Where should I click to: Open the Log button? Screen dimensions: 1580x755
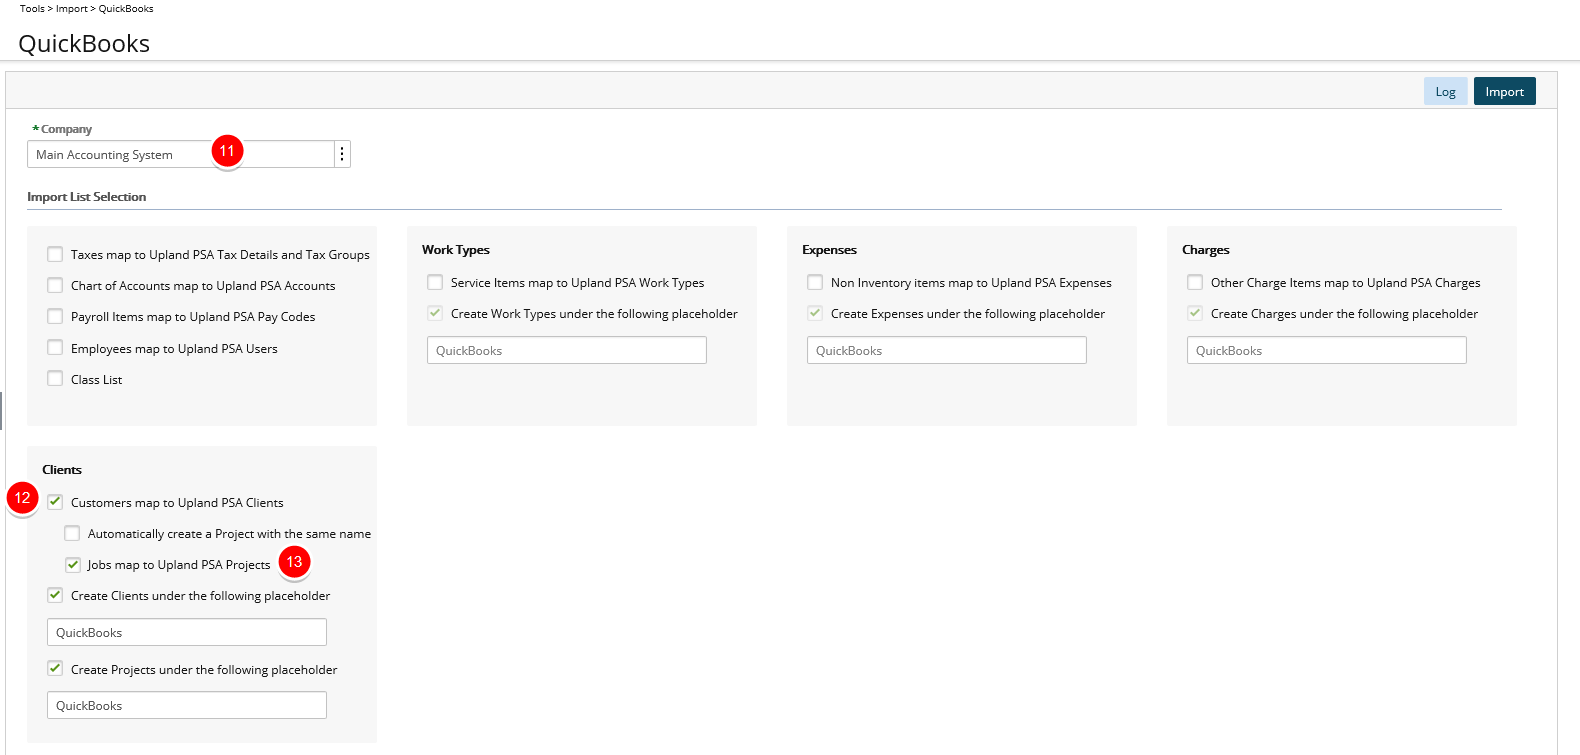(x=1445, y=91)
